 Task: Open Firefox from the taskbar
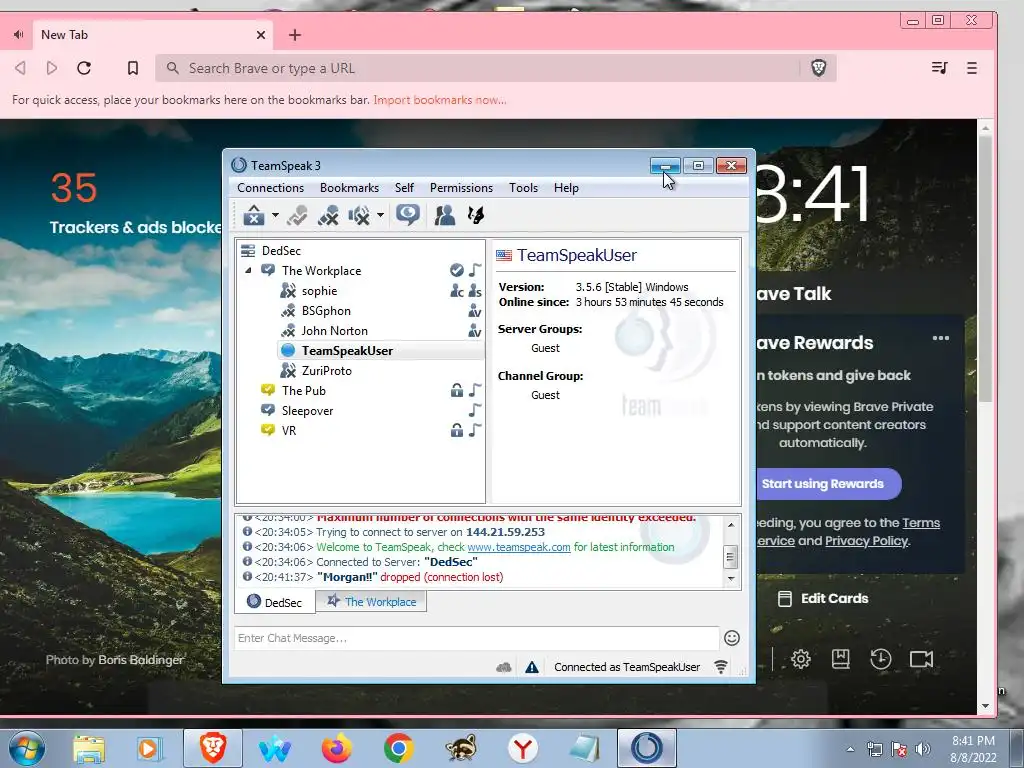pos(337,748)
